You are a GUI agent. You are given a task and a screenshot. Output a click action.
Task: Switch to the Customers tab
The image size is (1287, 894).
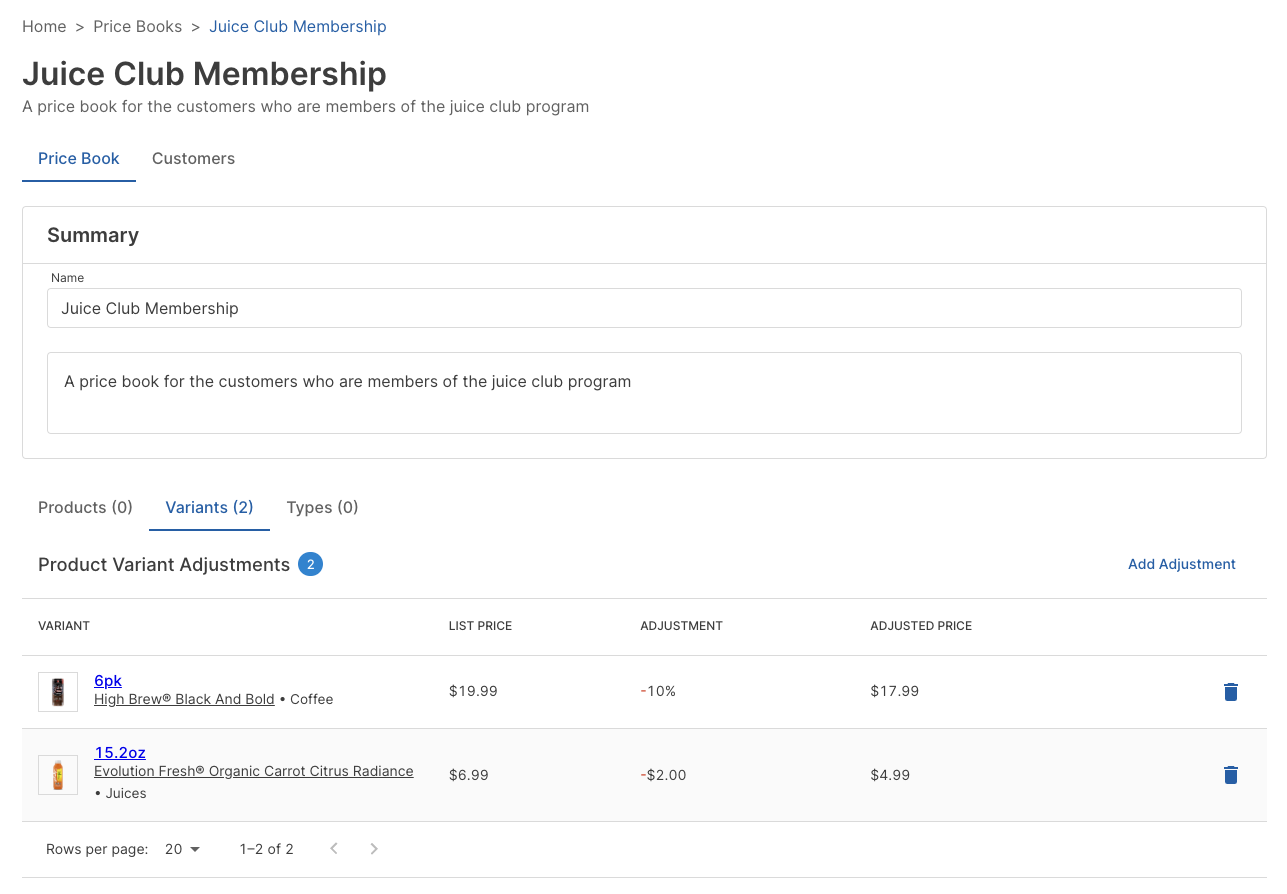point(193,159)
